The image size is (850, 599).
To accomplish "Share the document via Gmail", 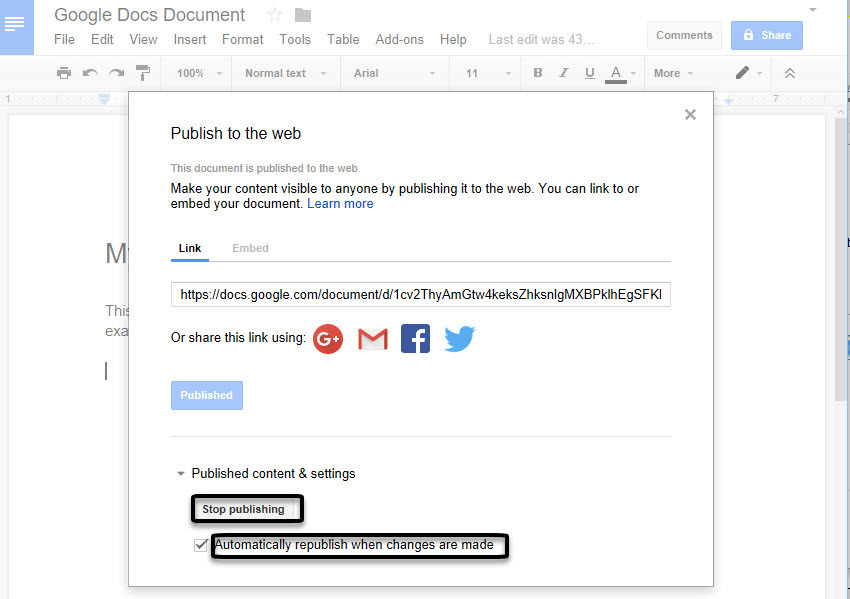I will point(372,339).
